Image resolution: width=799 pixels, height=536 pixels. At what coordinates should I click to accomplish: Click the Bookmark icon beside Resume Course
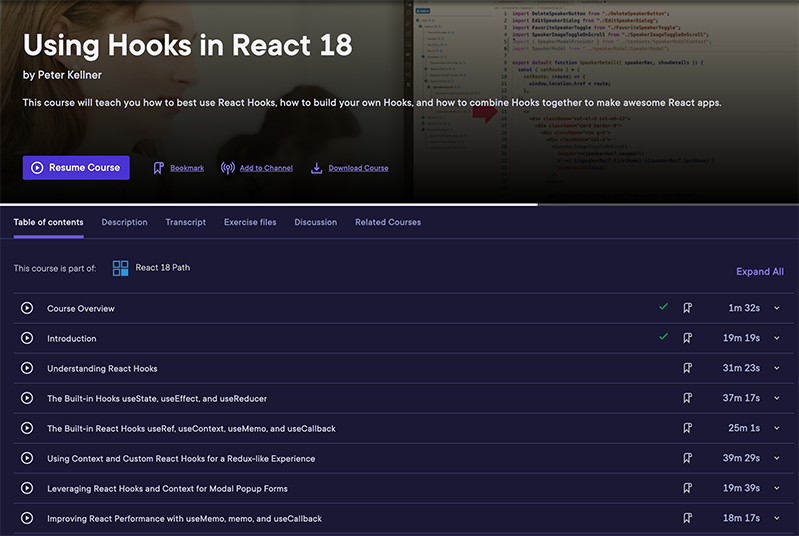(158, 168)
